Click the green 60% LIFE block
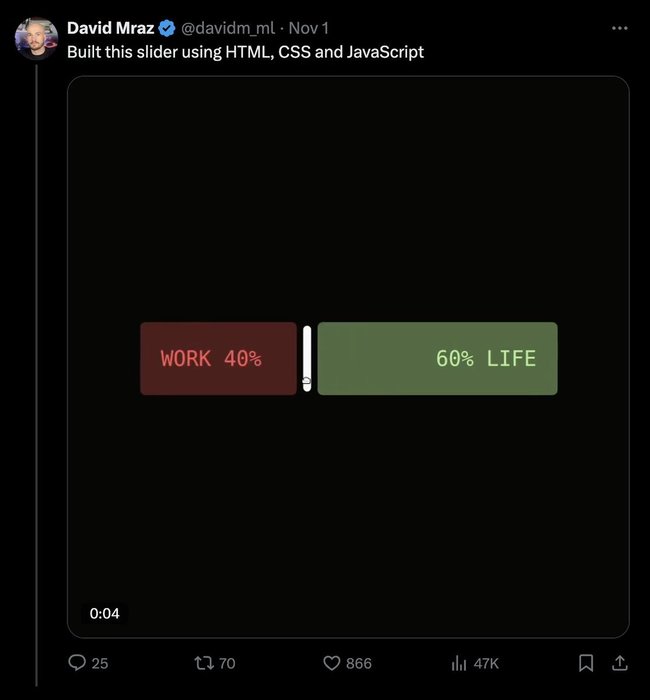This screenshot has height=700, width=650. (438, 358)
